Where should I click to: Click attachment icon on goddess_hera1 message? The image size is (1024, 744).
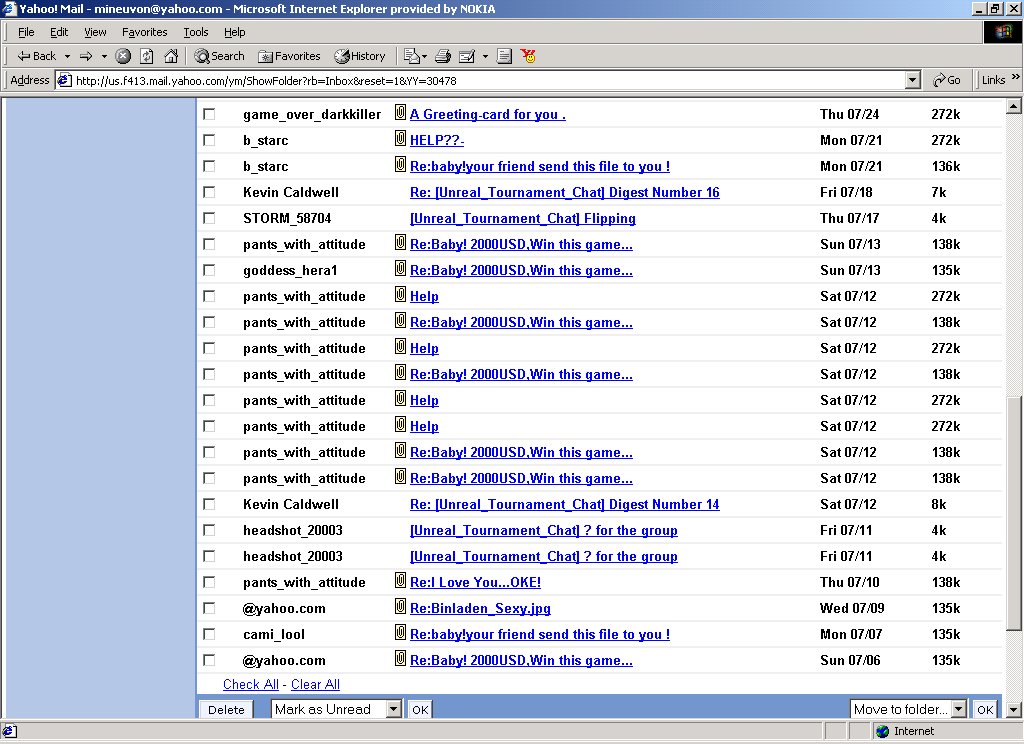point(400,268)
